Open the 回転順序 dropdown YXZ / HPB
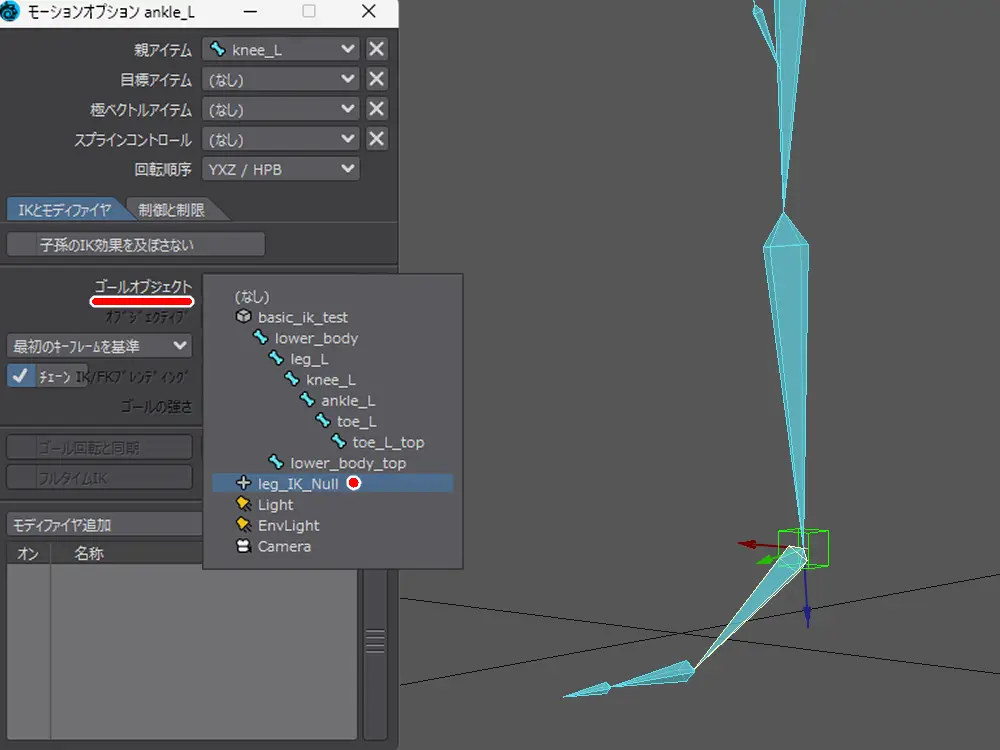Viewport: 1000px width, 750px height. tap(280, 169)
